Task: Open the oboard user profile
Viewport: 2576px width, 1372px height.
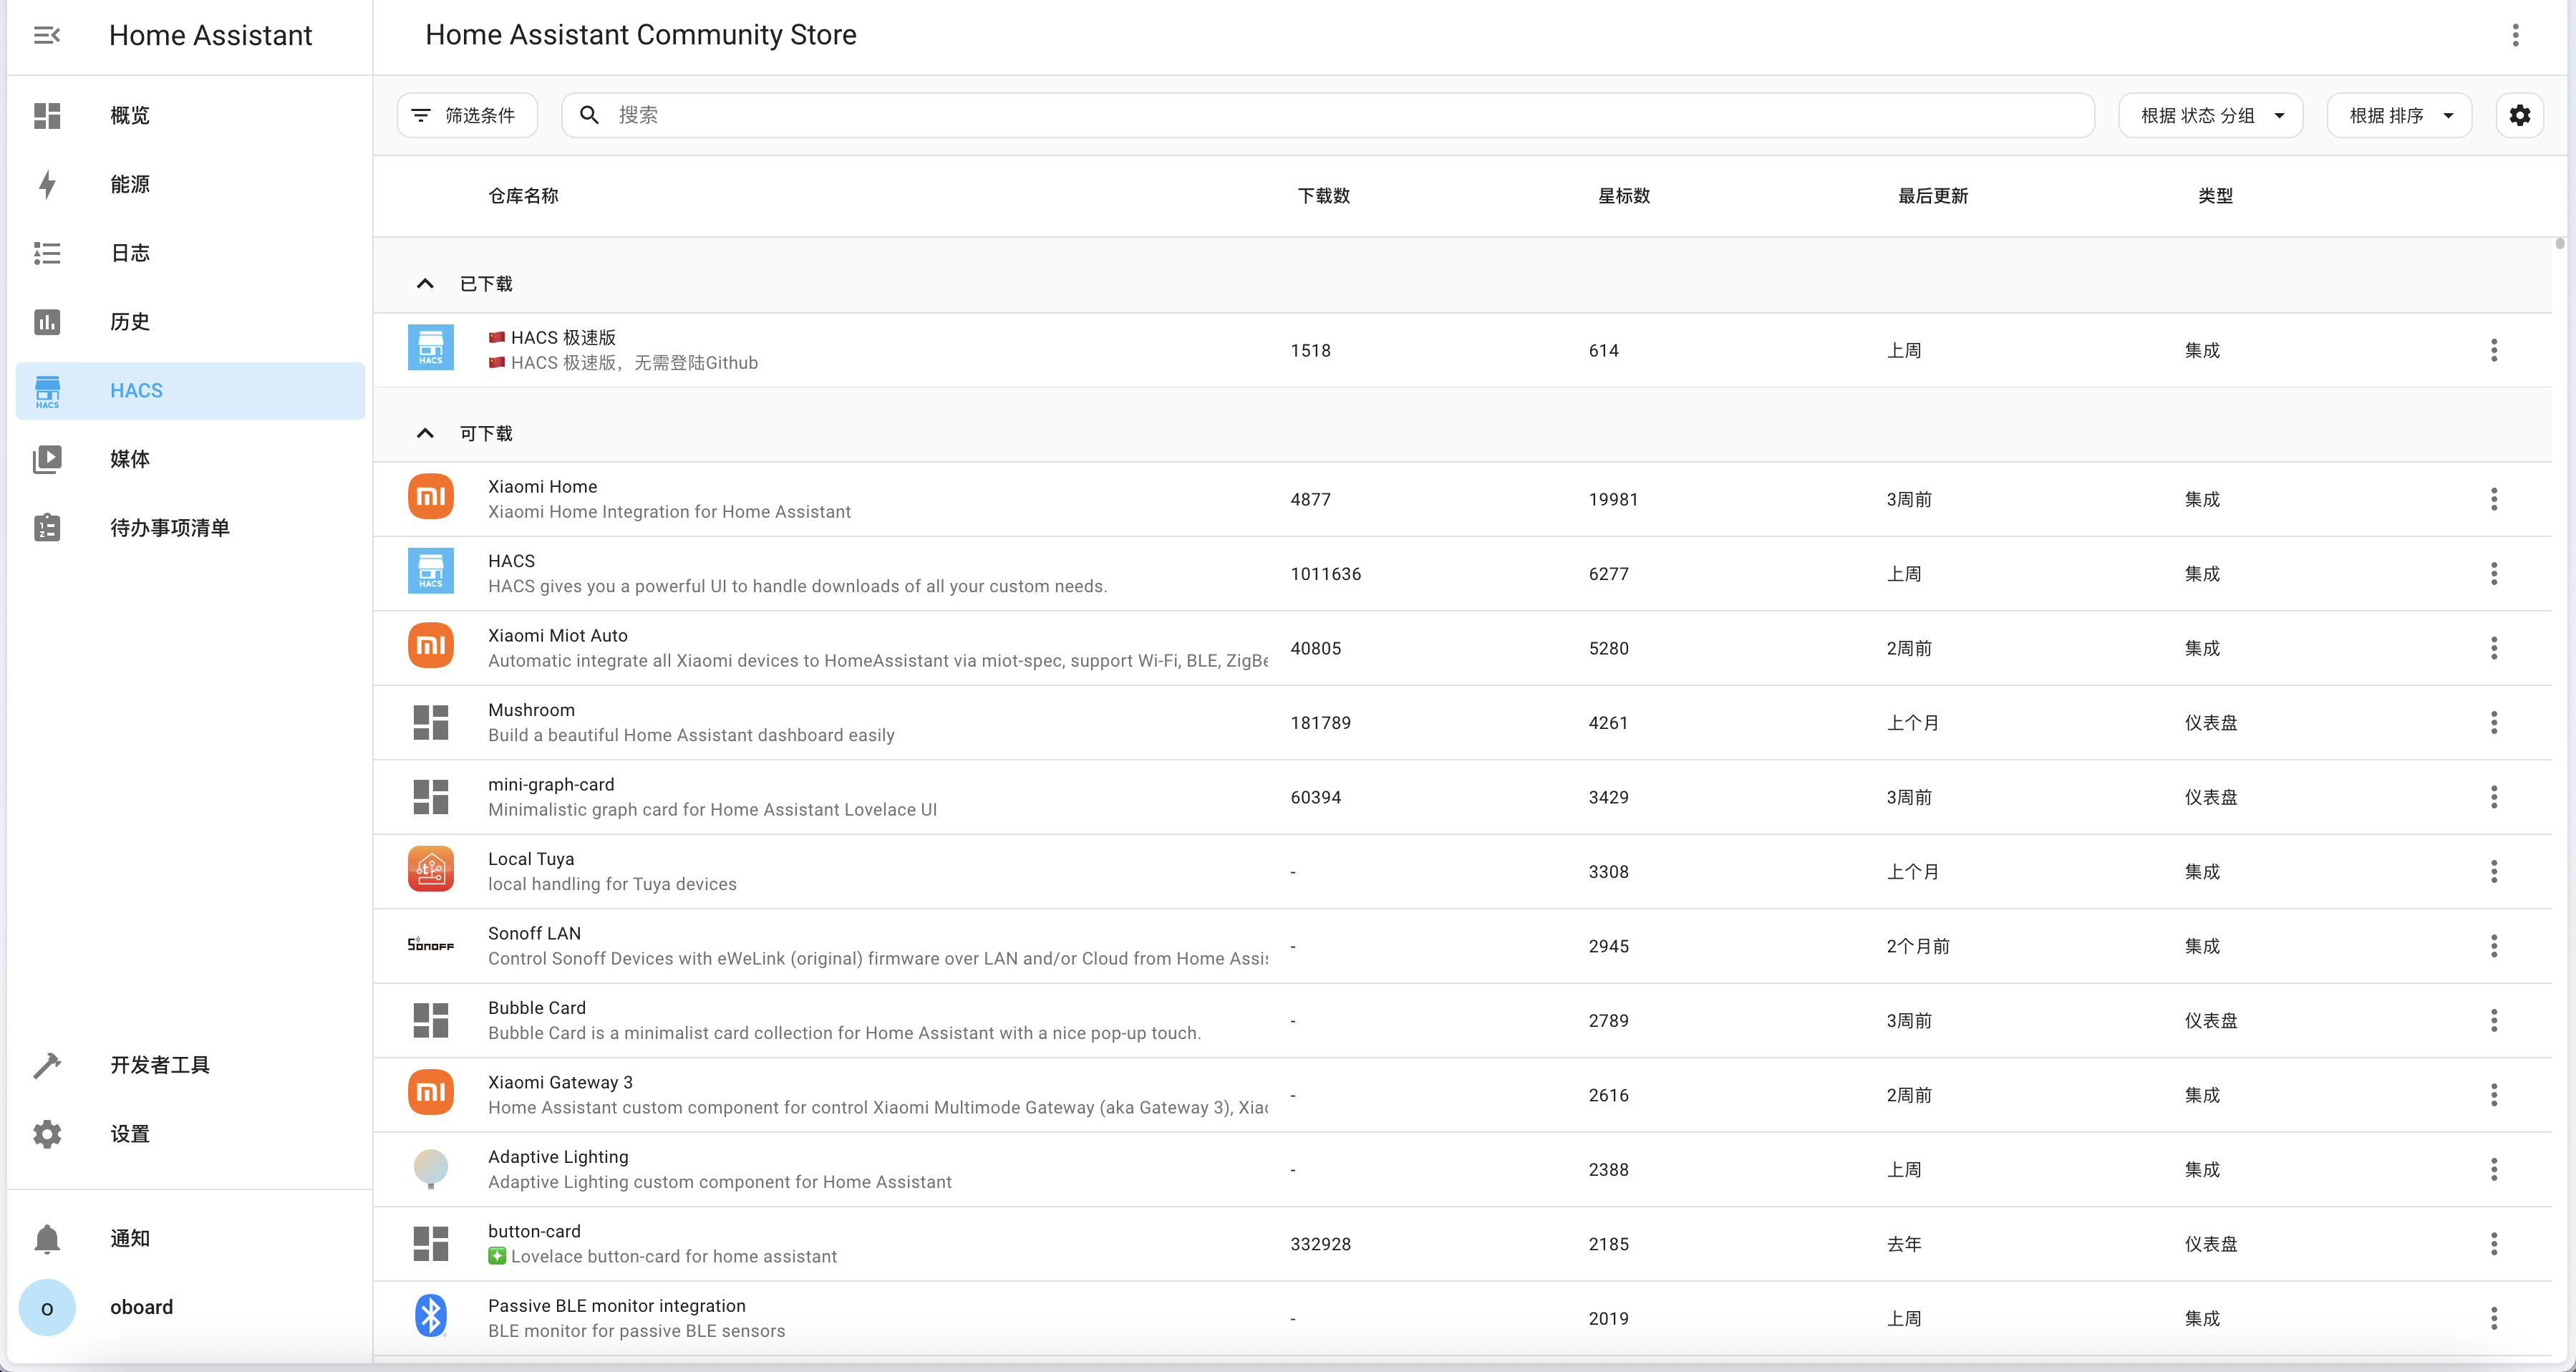Action: (x=190, y=1308)
